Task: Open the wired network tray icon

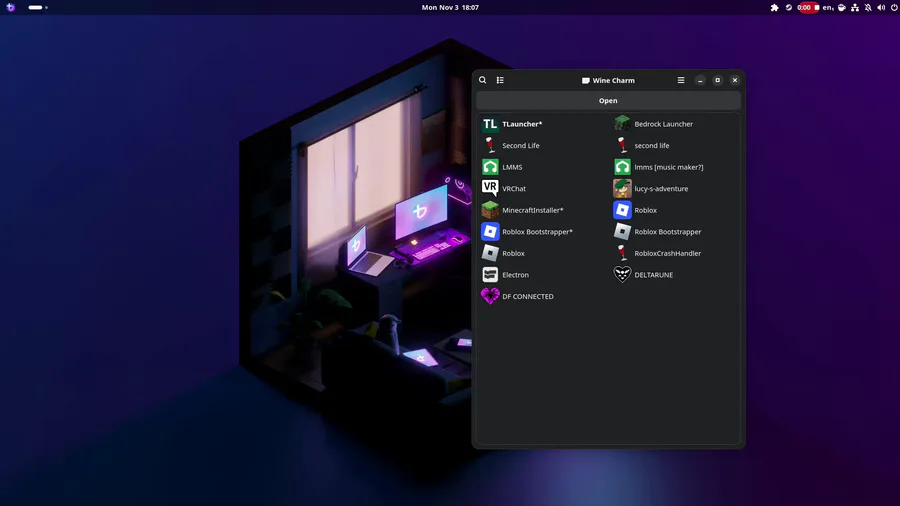Action: coord(855,7)
